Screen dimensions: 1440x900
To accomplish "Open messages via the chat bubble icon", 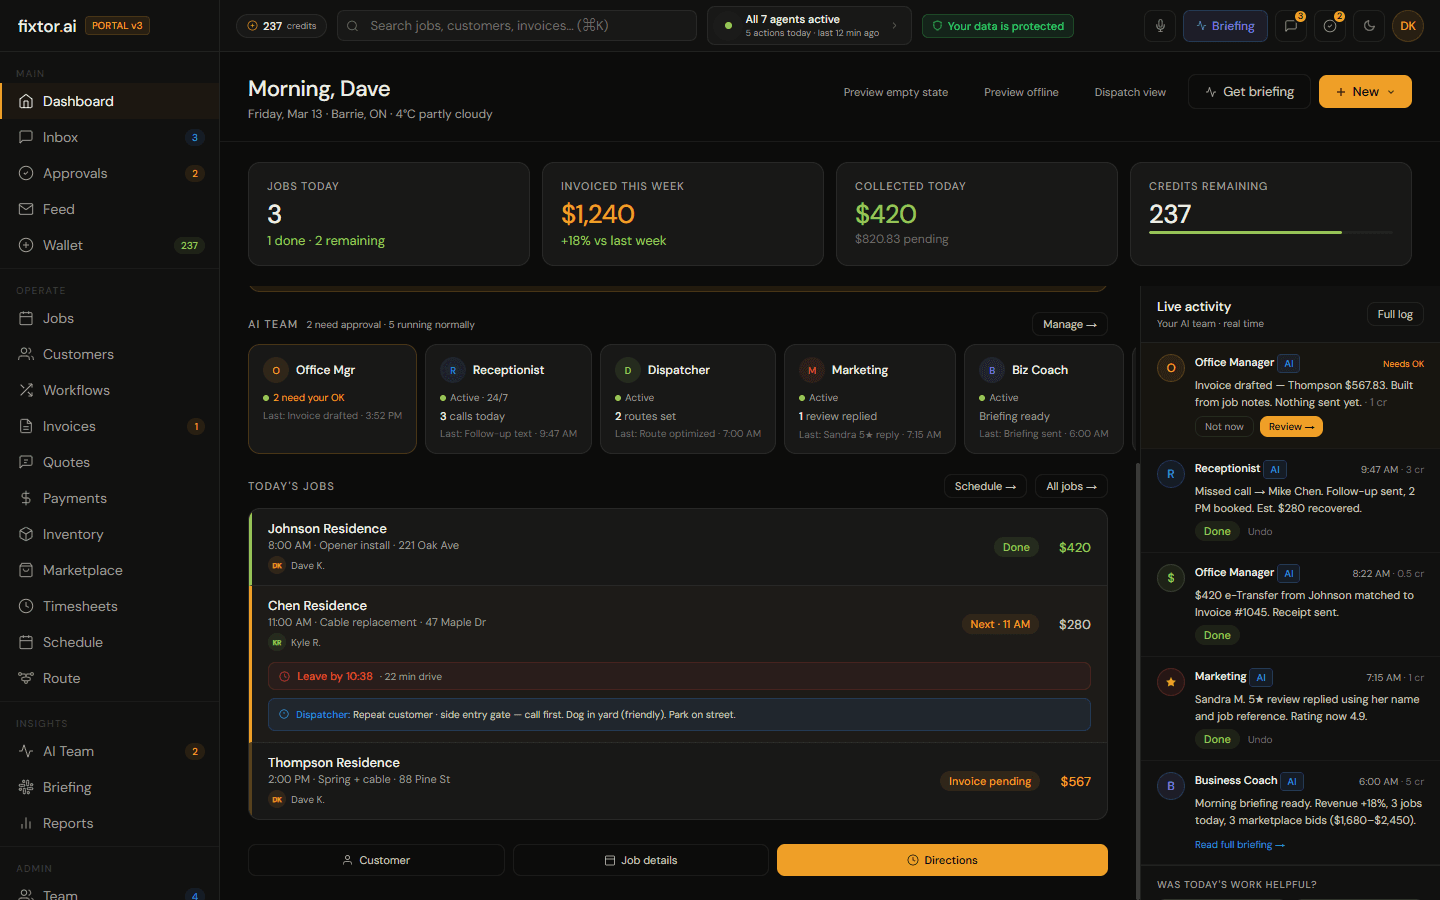I will [x=1290, y=26].
